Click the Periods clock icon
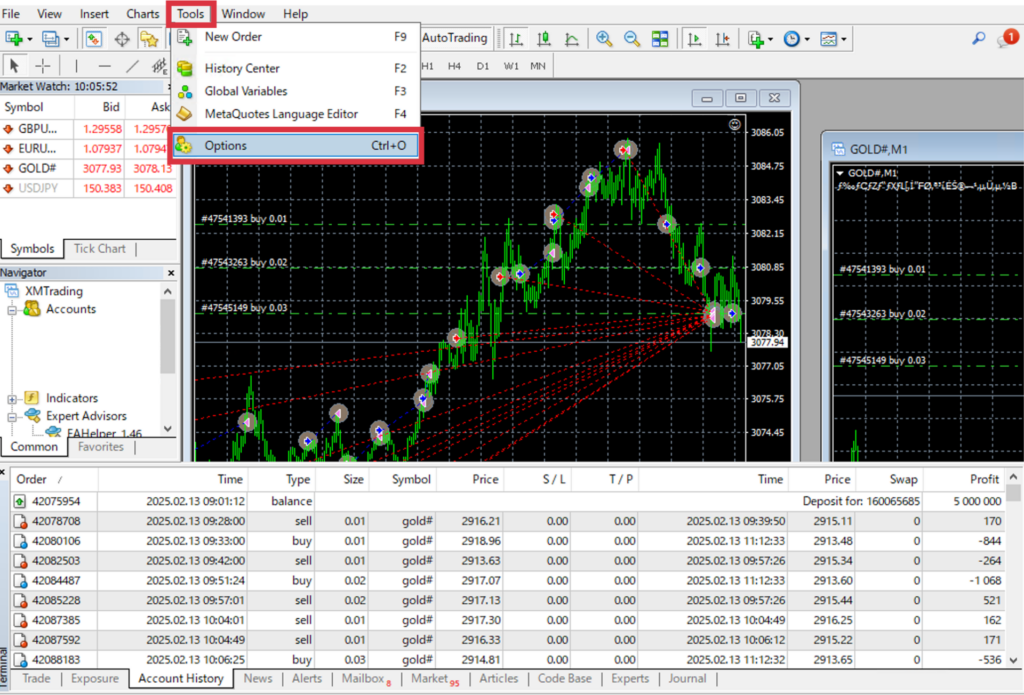Screen dimensions: 1024x695 (792, 39)
